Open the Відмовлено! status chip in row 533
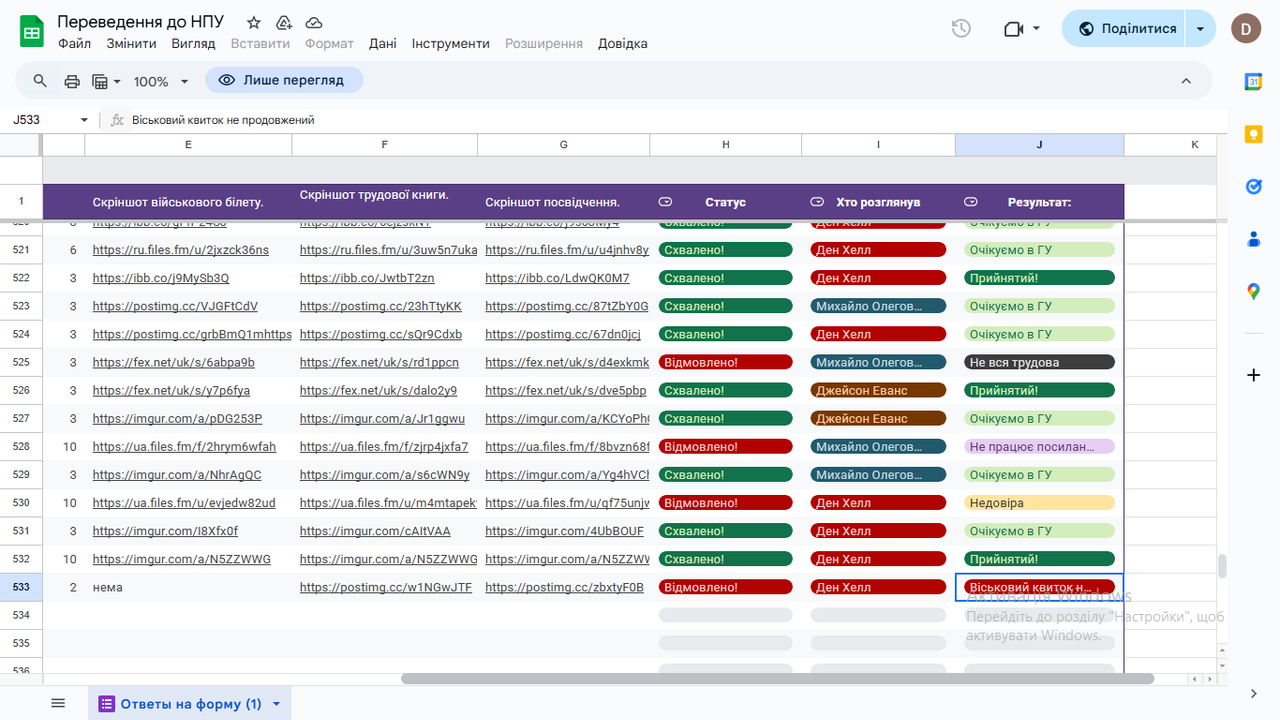 tap(725, 587)
